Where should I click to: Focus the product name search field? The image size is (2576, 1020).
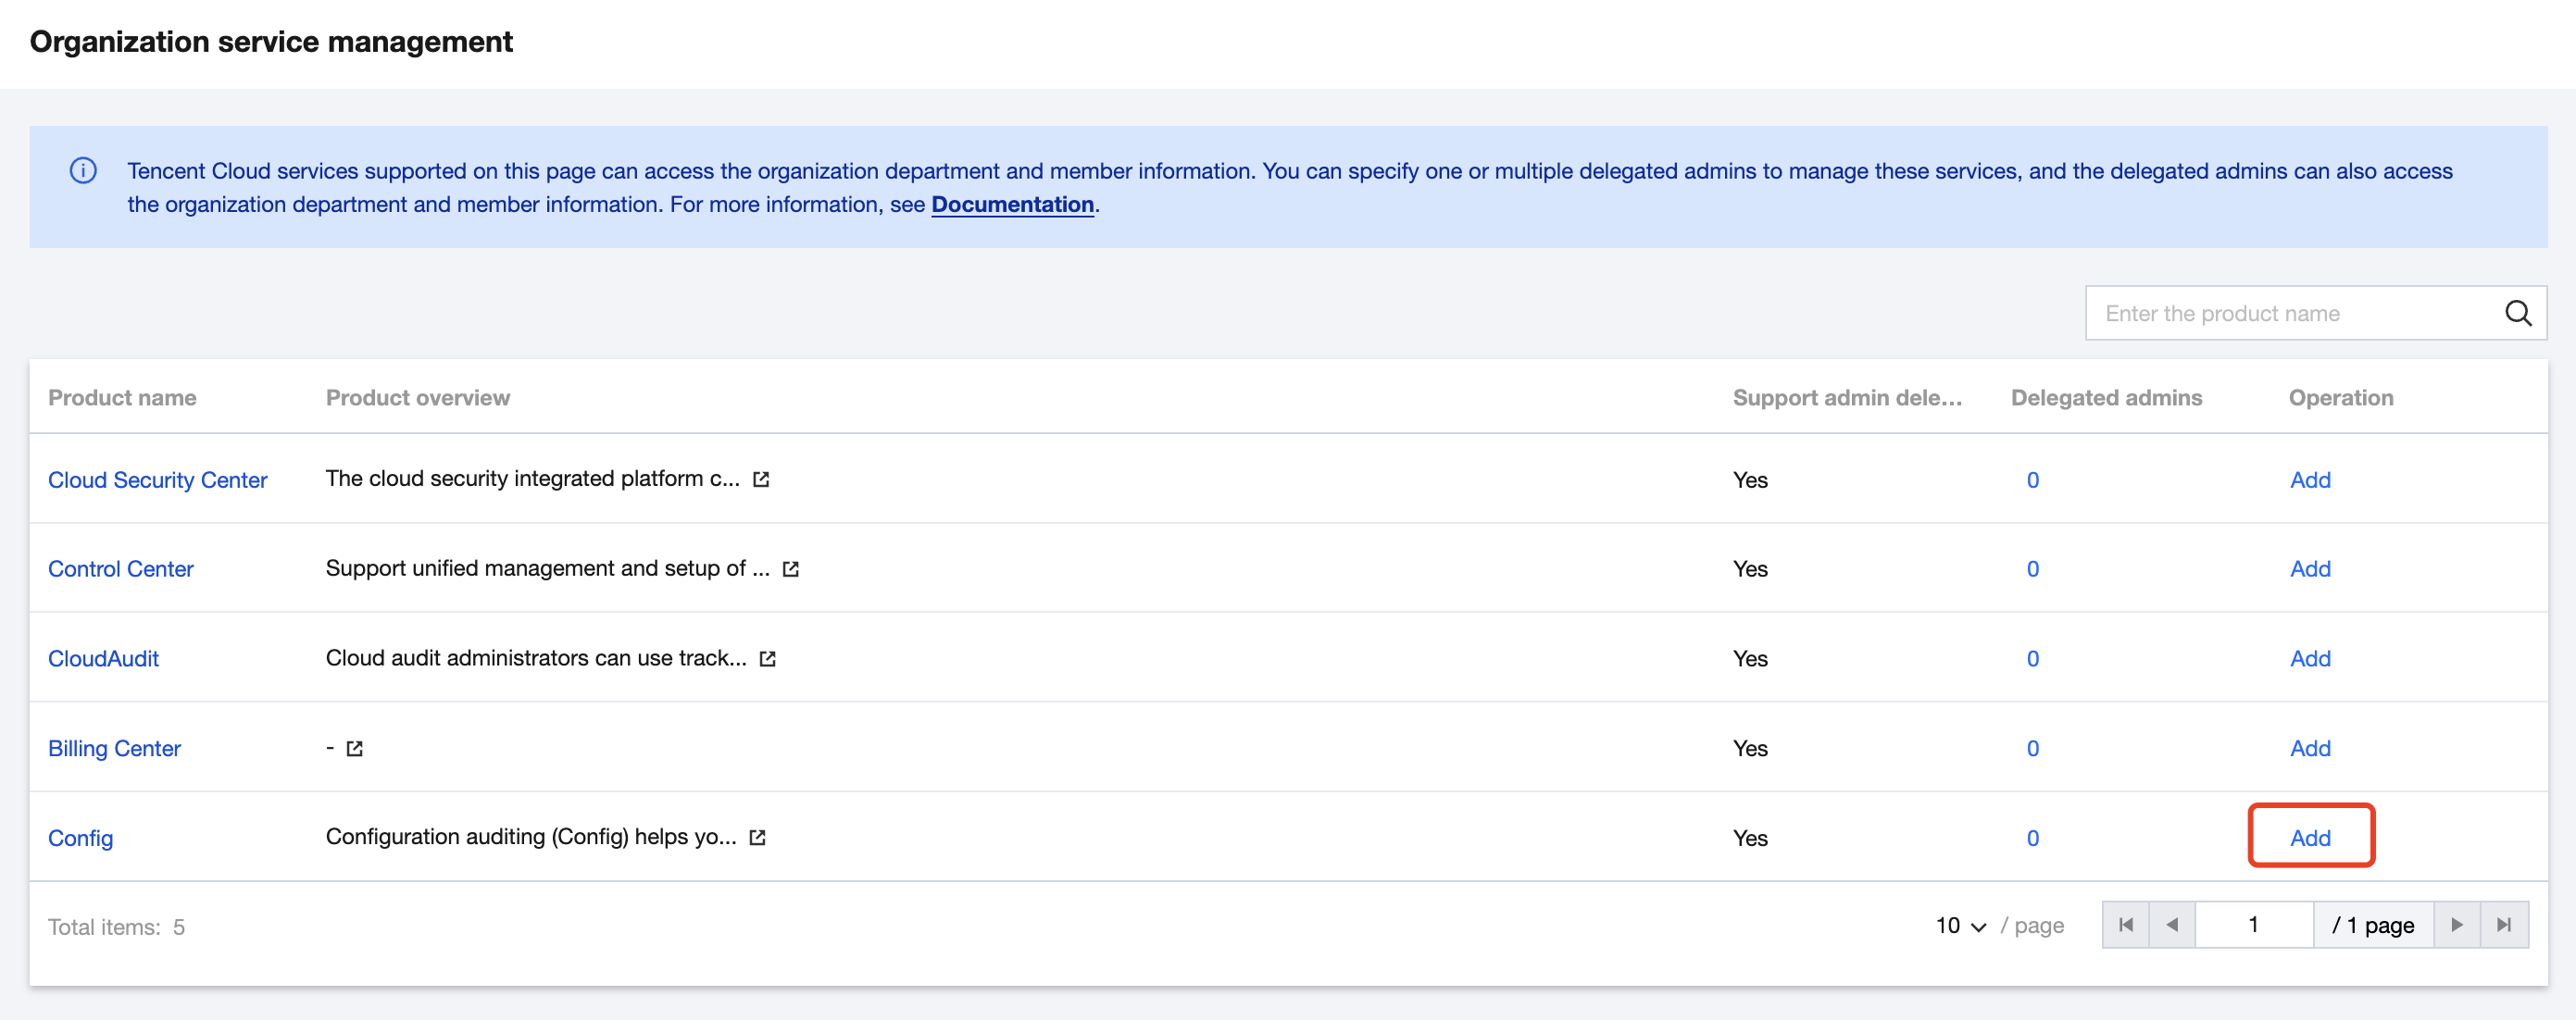pyautogui.click(x=2290, y=313)
